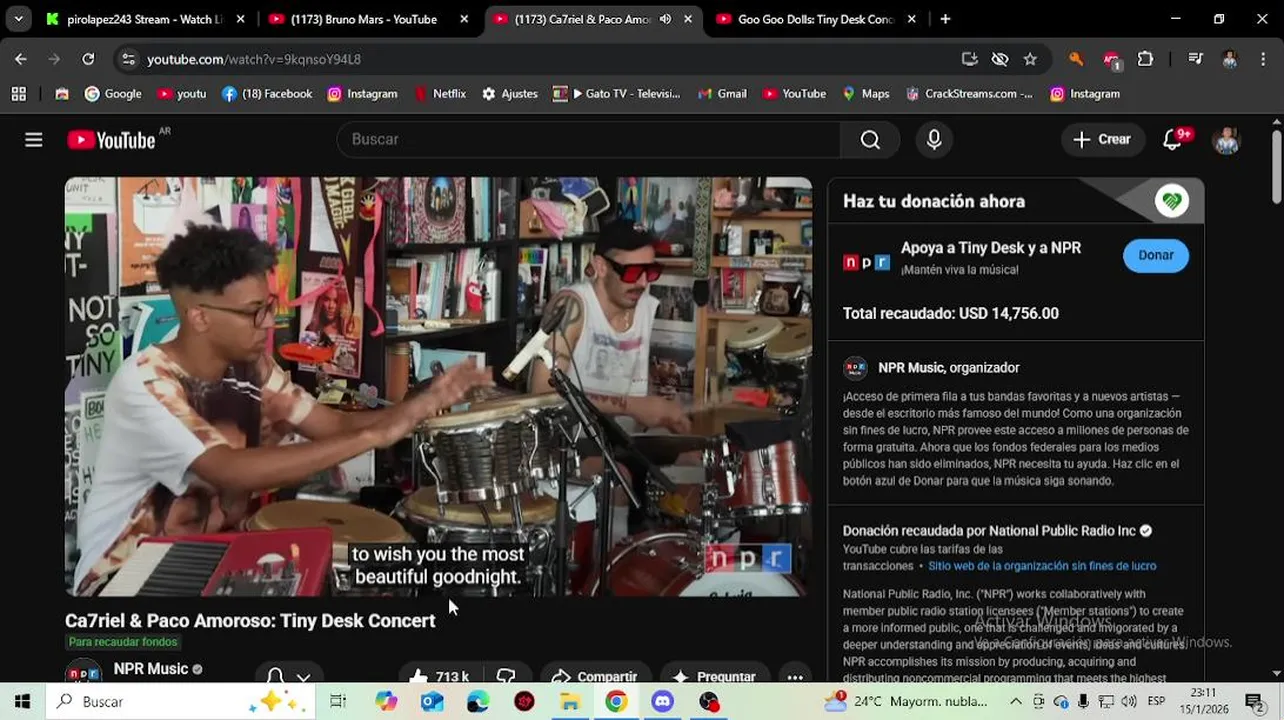
Task: Open YouTube account avatar menu
Action: click(1226, 140)
